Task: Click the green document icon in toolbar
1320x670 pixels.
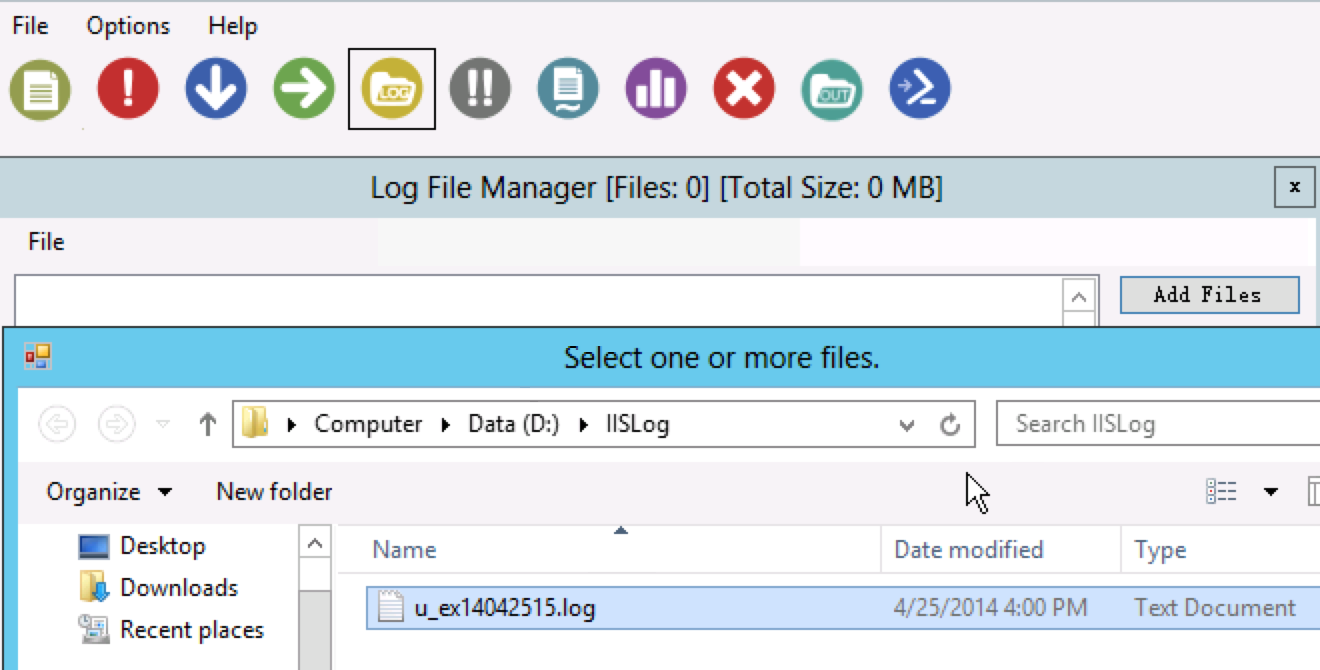Action: [40, 89]
